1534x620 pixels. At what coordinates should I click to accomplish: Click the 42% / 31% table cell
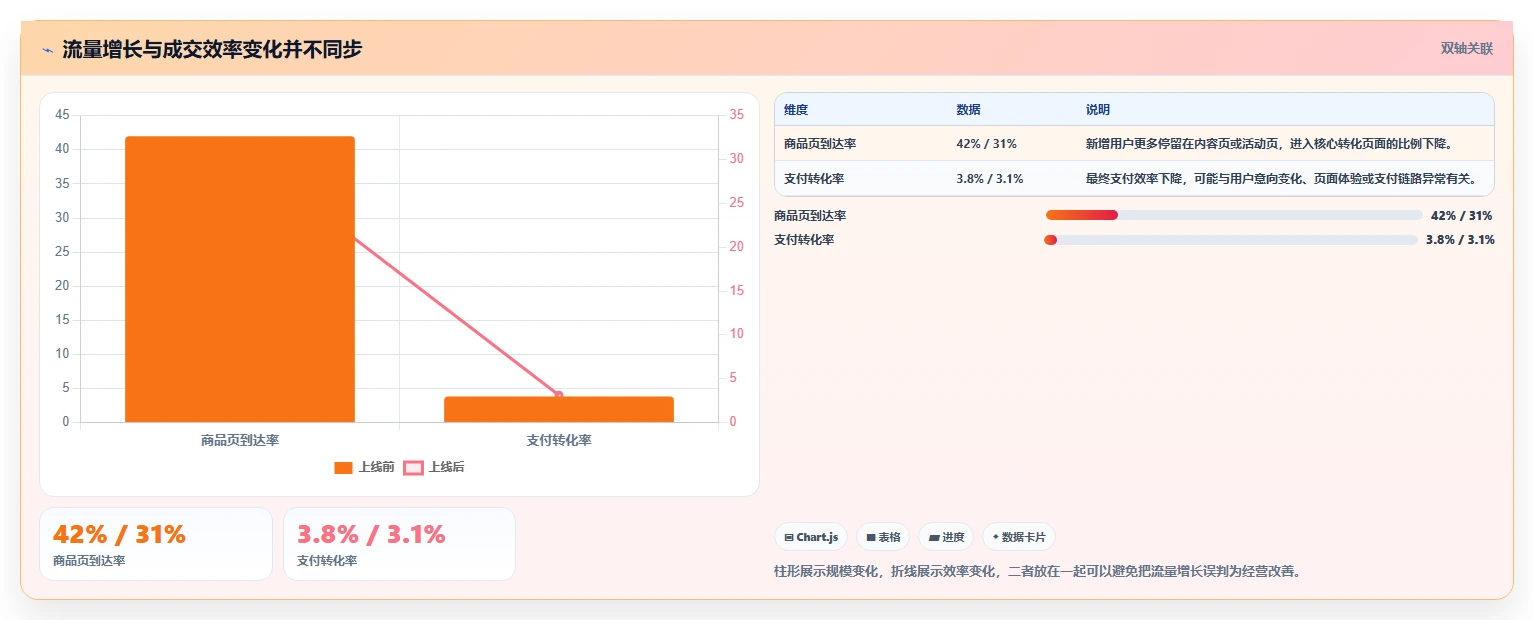[x=986, y=144]
